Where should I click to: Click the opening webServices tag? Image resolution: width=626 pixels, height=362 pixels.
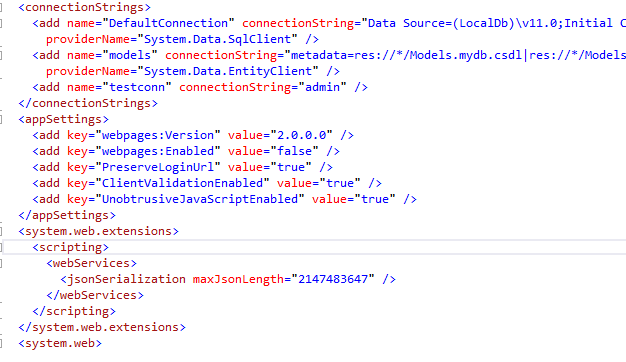click(91, 263)
